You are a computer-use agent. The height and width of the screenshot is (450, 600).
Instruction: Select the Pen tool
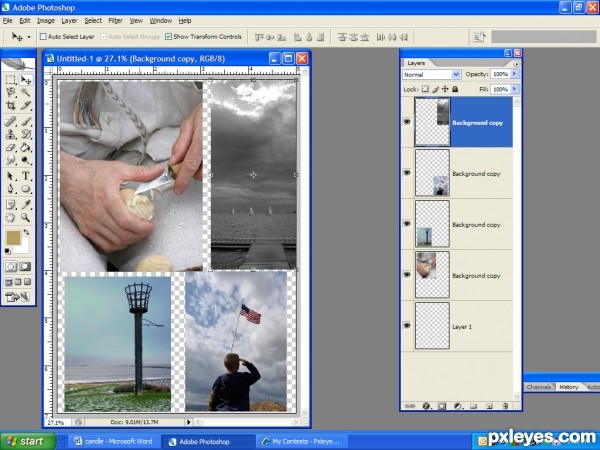pos(11,189)
